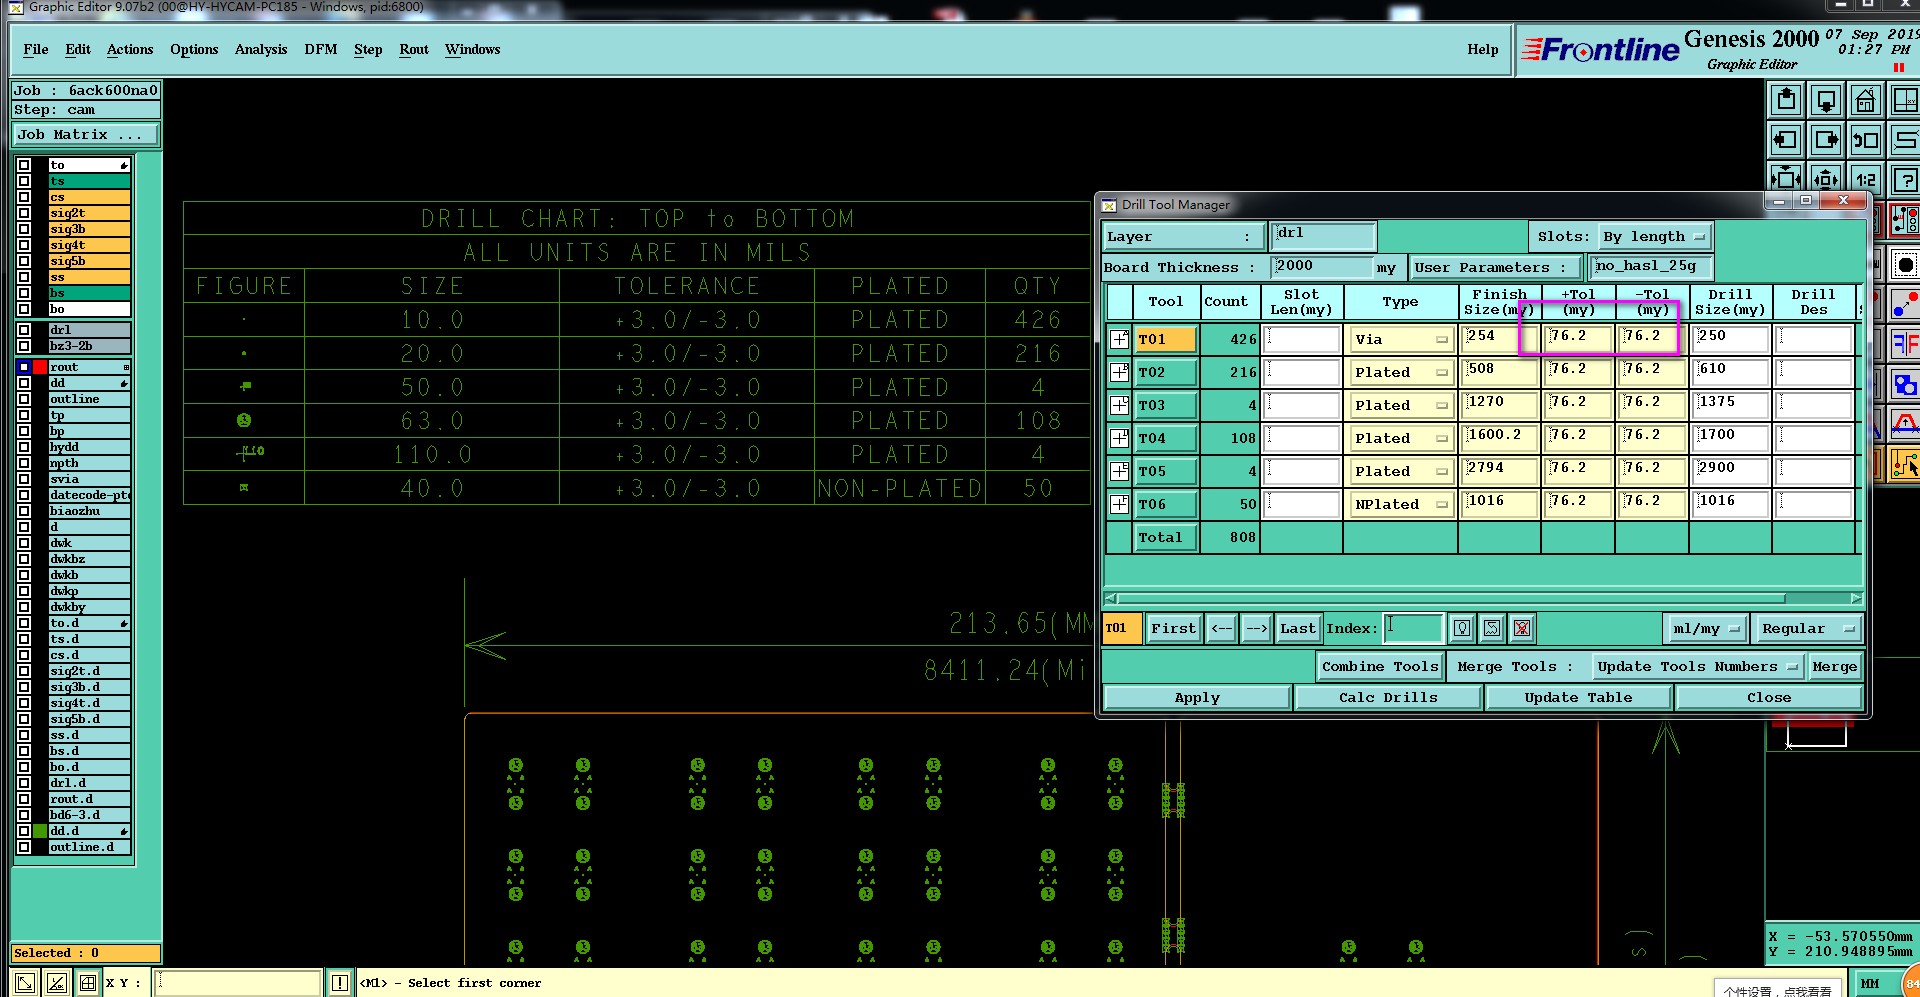This screenshot has height=997, width=1920.
Task: Open the Slots 'By length' dropdown
Action: tap(1654, 237)
